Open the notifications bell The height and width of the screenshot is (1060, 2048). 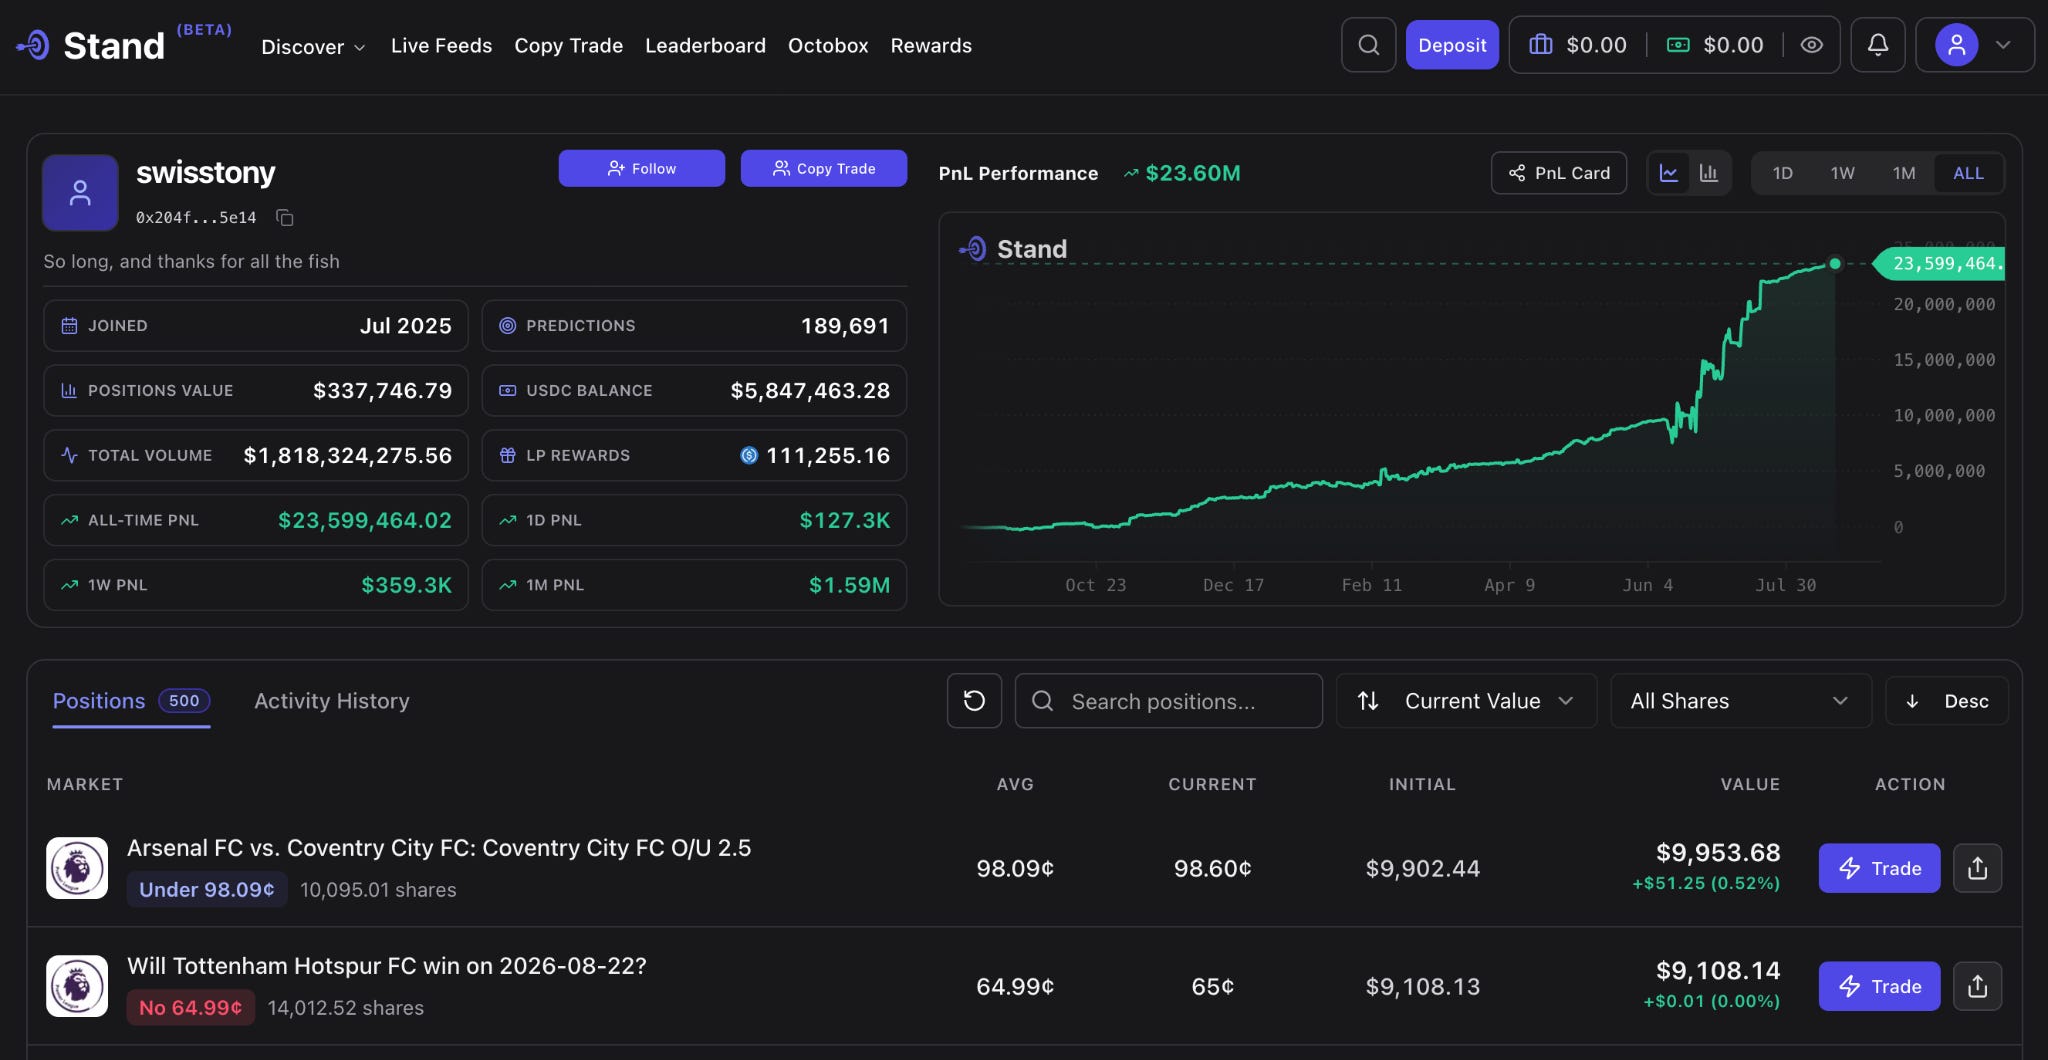pos(1877,45)
